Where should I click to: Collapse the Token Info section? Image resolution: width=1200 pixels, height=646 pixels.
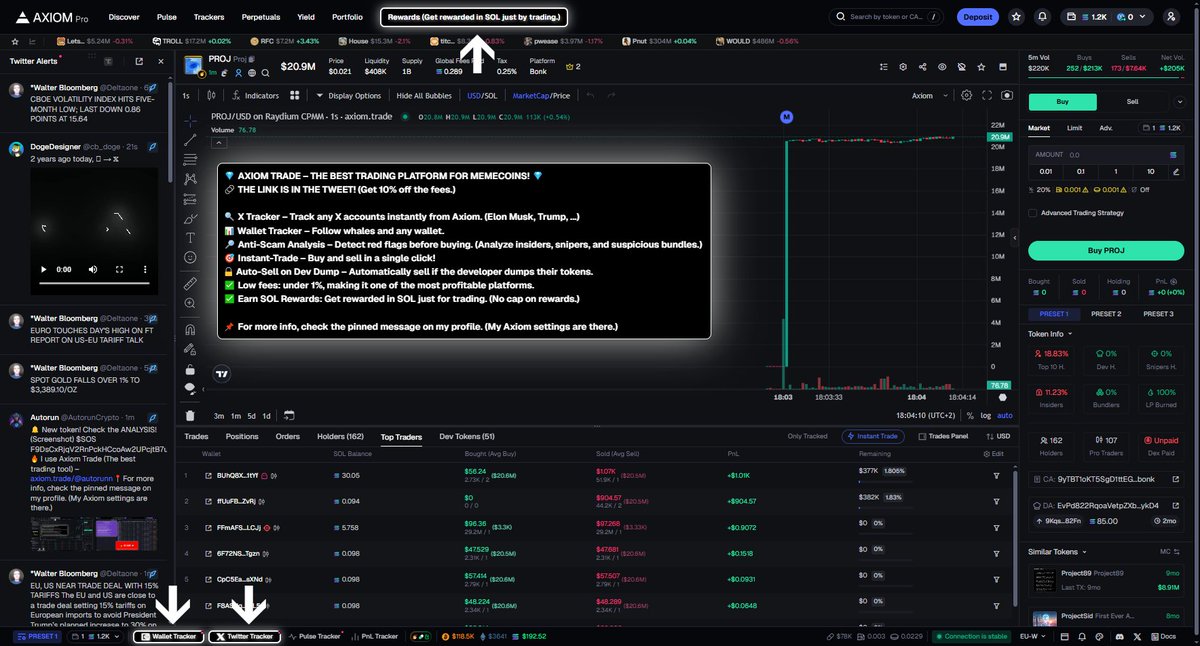tap(1049, 333)
